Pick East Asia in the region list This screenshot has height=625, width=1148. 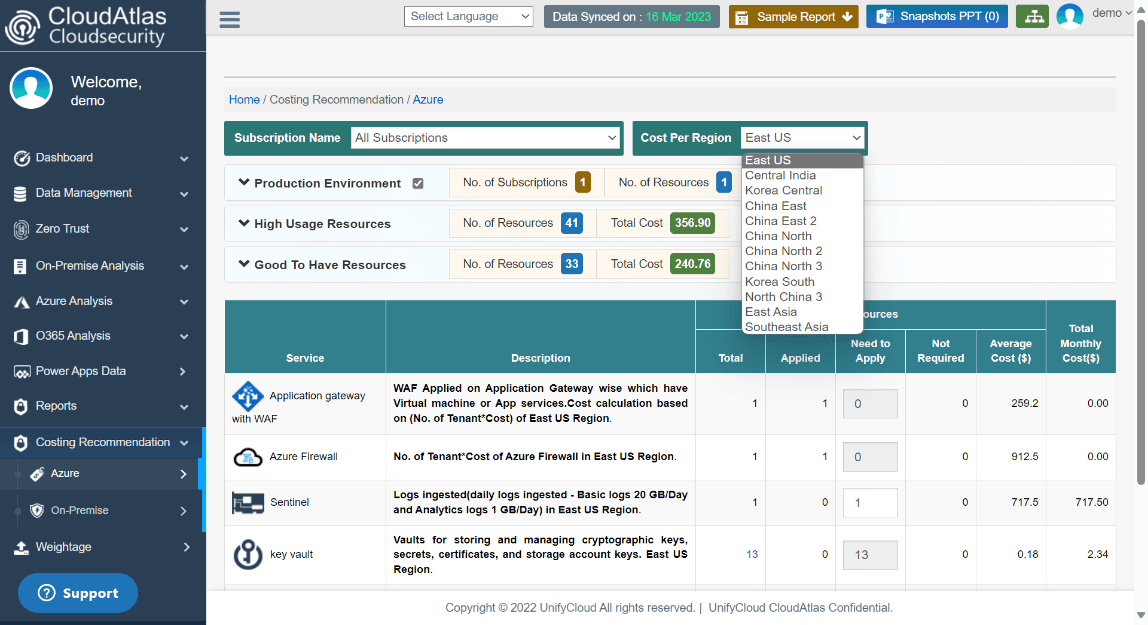[x=802, y=312]
